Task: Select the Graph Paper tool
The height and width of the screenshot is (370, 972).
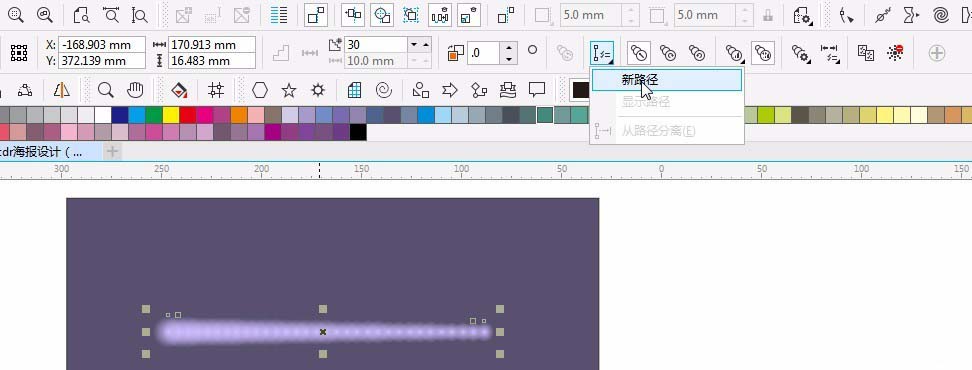Action: point(355,91)
